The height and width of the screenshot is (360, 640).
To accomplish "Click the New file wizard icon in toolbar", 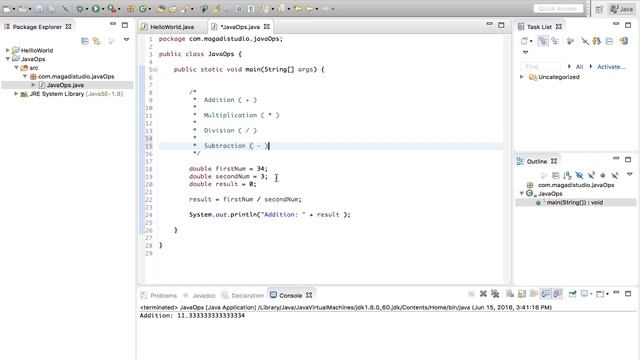I will point(7,8).
